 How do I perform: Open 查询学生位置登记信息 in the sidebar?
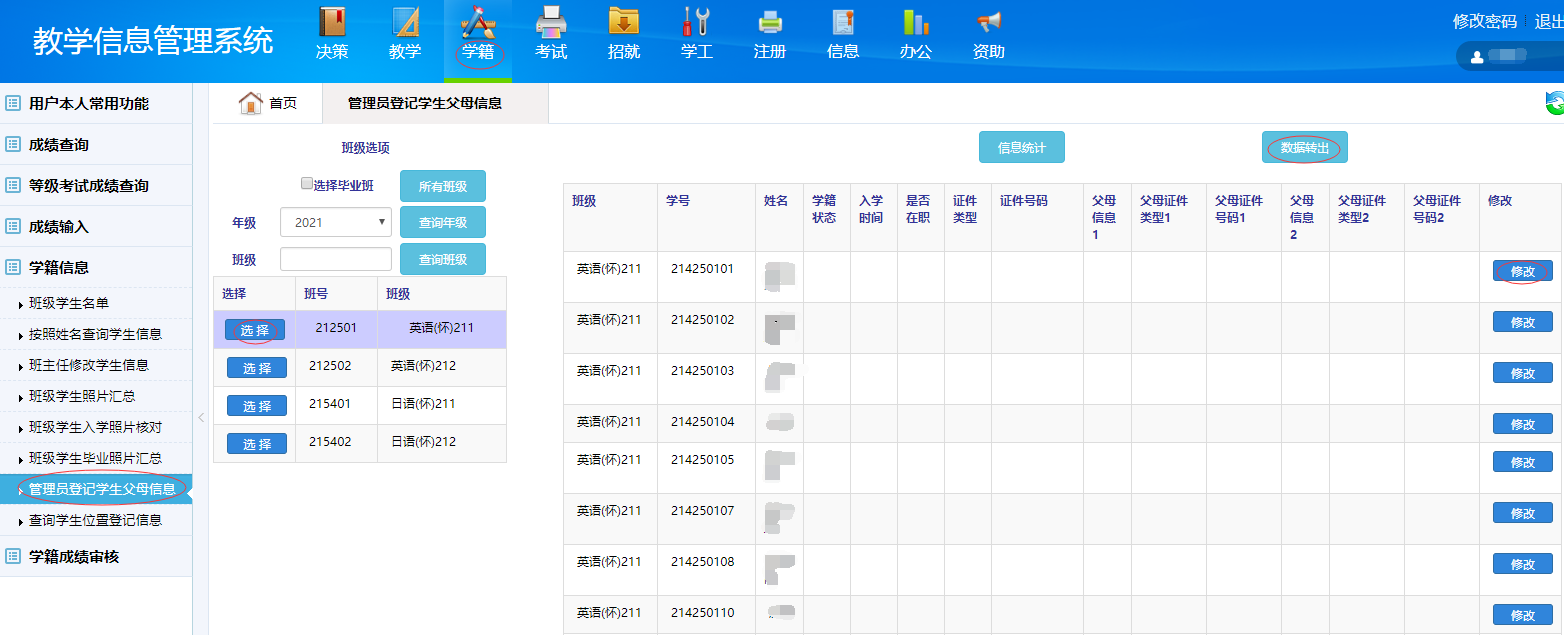pos(96,520)
